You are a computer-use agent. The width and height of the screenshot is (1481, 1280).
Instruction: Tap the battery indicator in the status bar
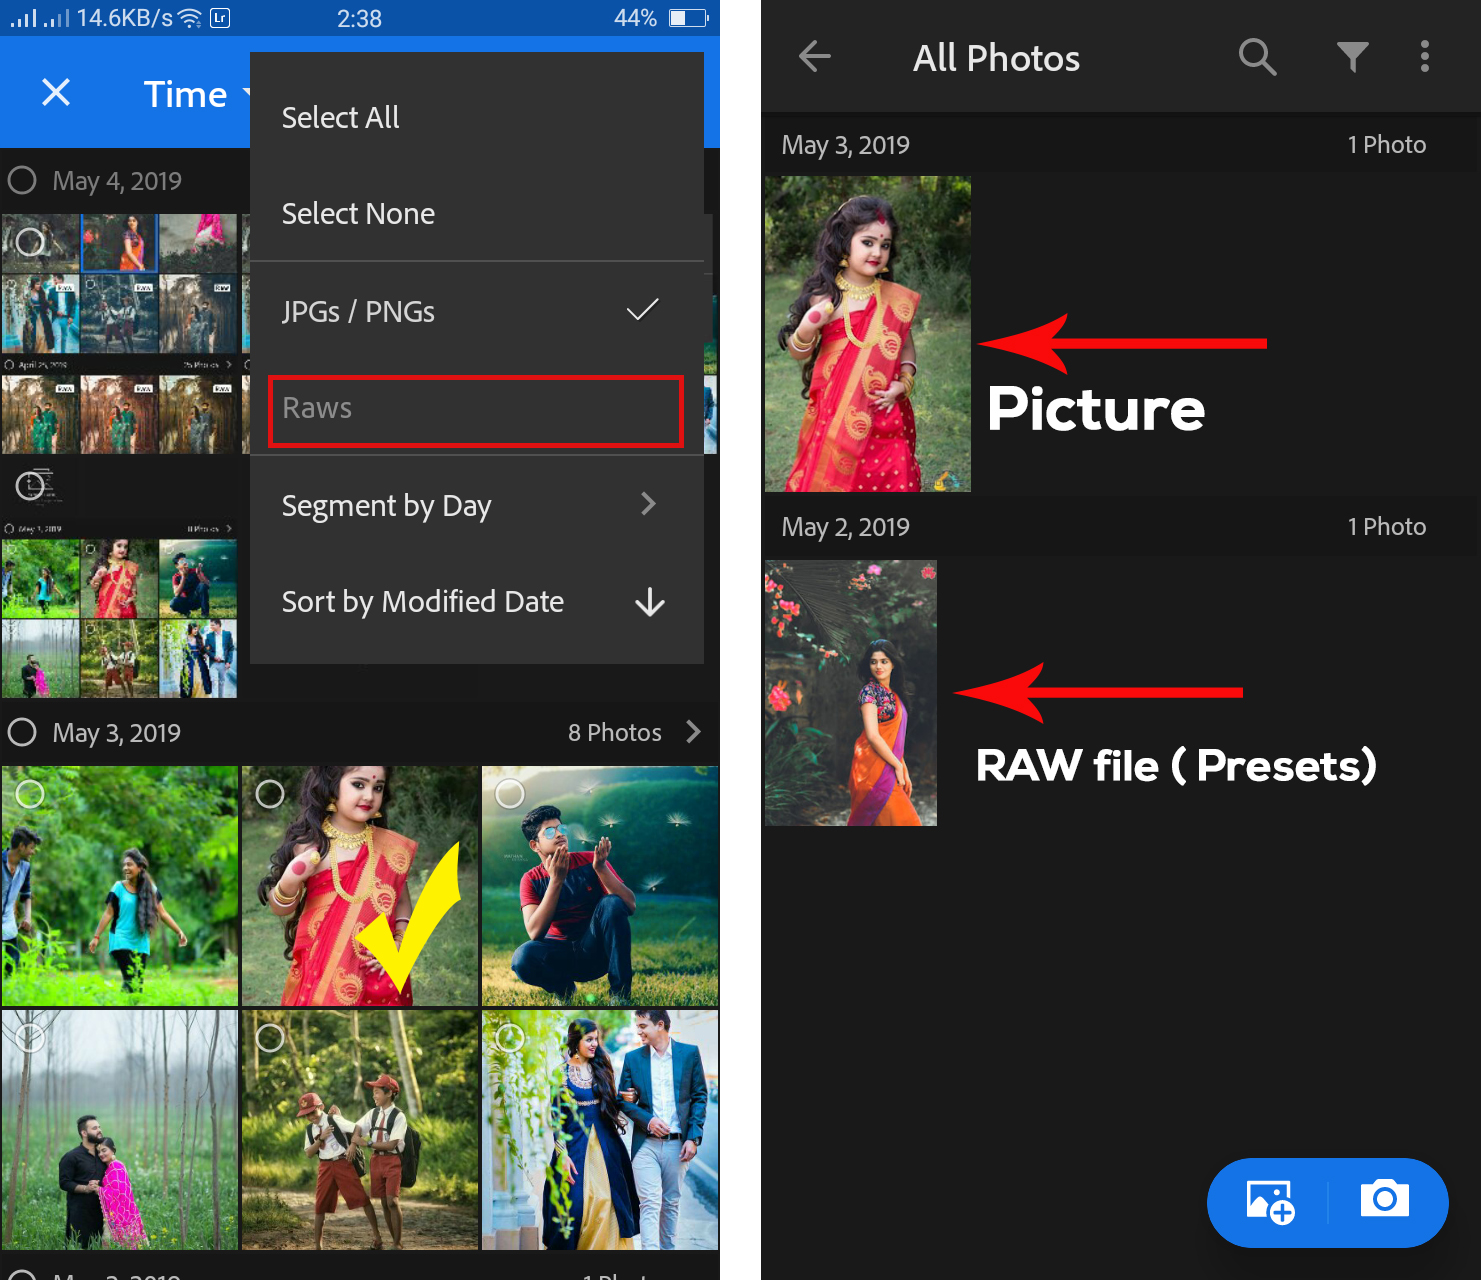tap(689, 18)
